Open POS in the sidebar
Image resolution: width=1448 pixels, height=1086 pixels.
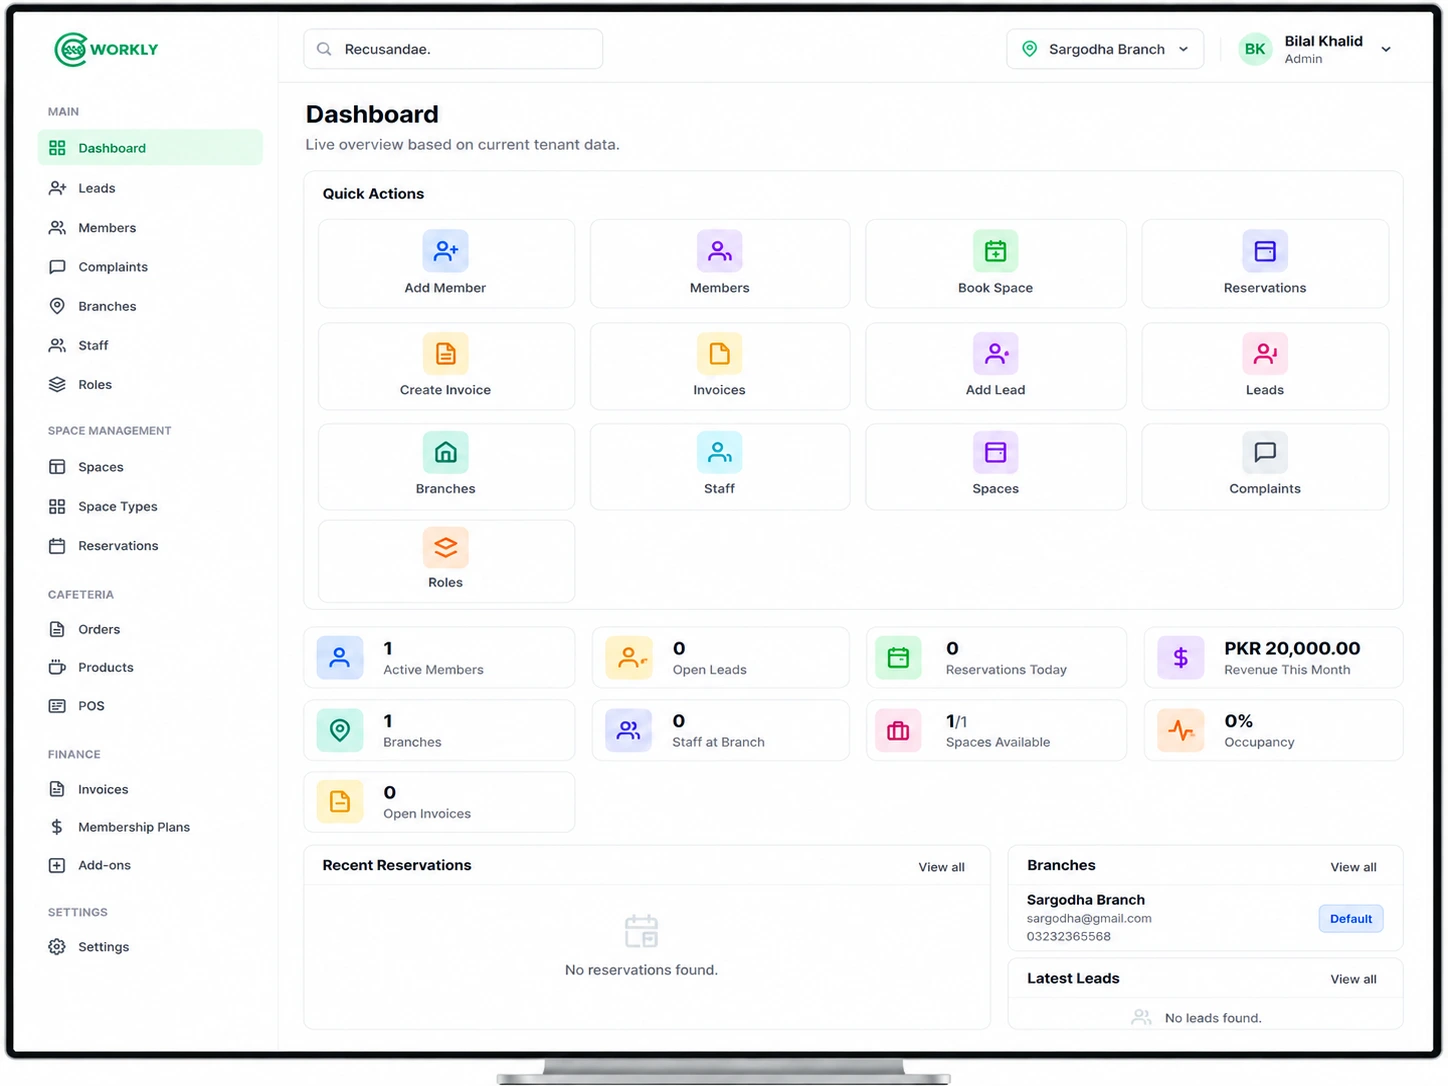[x=150, y=706]
